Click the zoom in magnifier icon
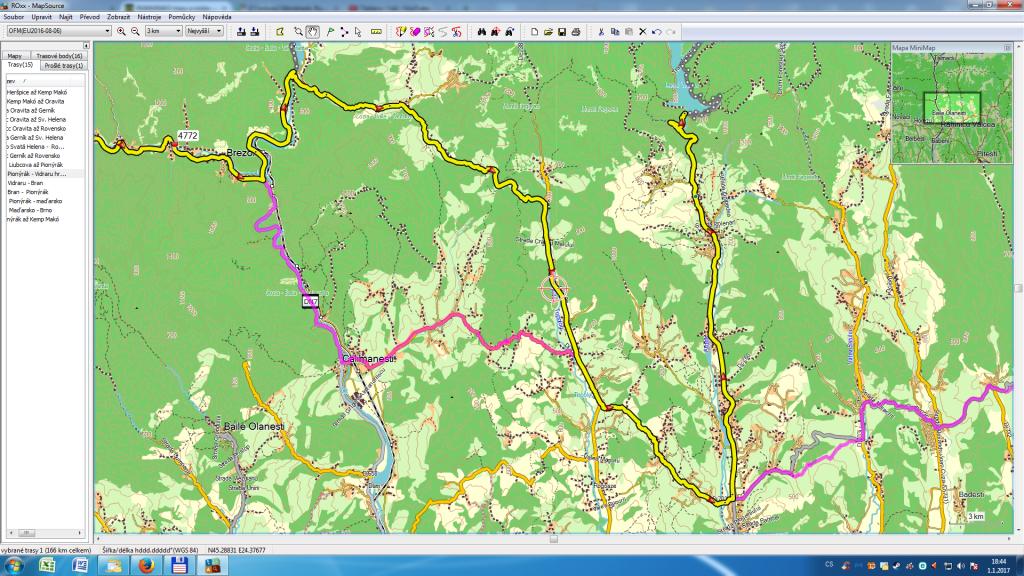This screenshot has height=576, width=1024. pos(122,31)
